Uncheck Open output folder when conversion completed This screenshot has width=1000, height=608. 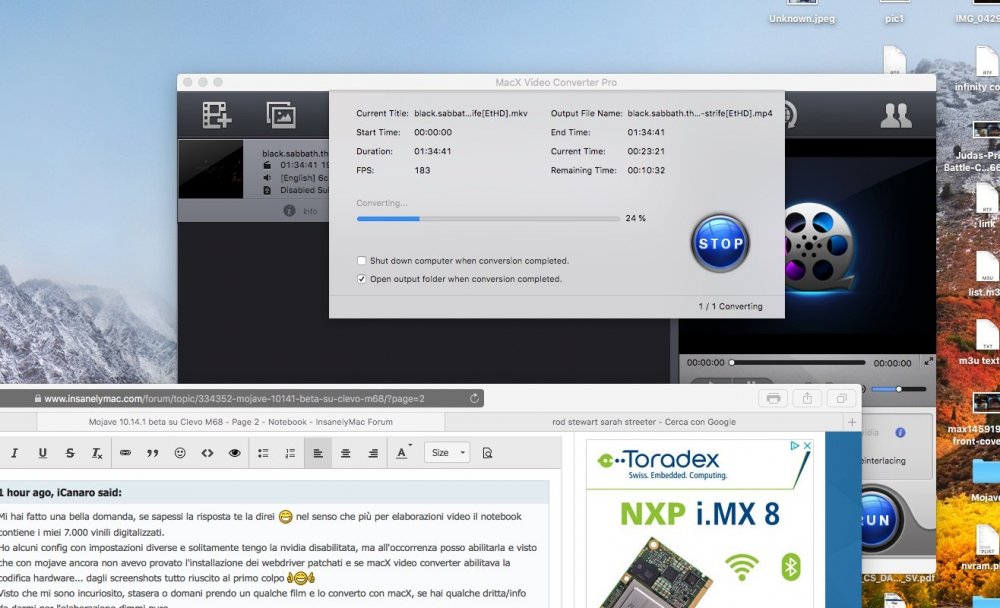[362, 279]
